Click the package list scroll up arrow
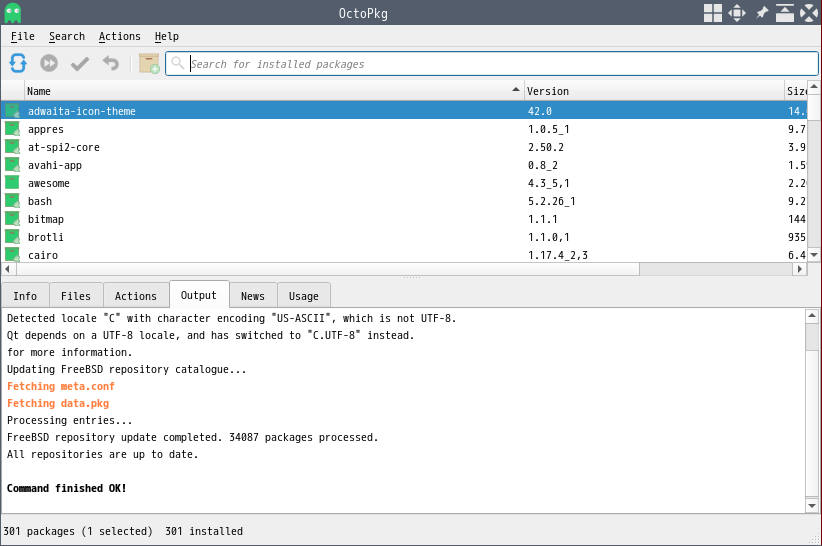The height and width of the screenshot is (546, 822). [x=814, y=86]
